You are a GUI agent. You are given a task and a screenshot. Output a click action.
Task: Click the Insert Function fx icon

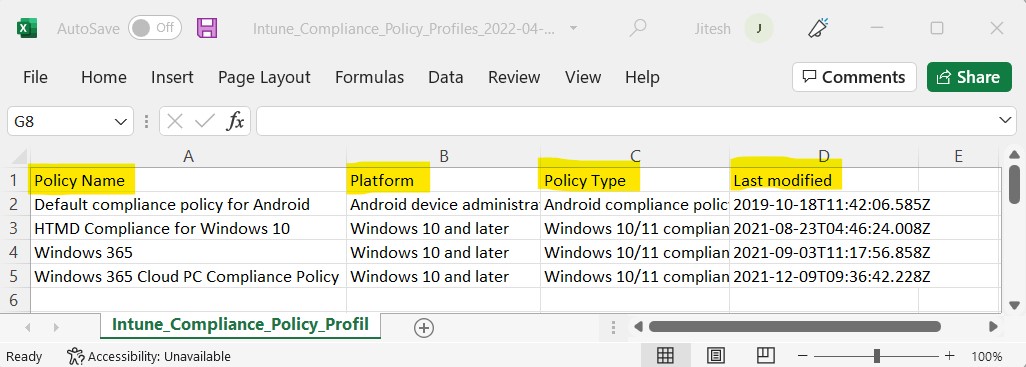[235, 121]
